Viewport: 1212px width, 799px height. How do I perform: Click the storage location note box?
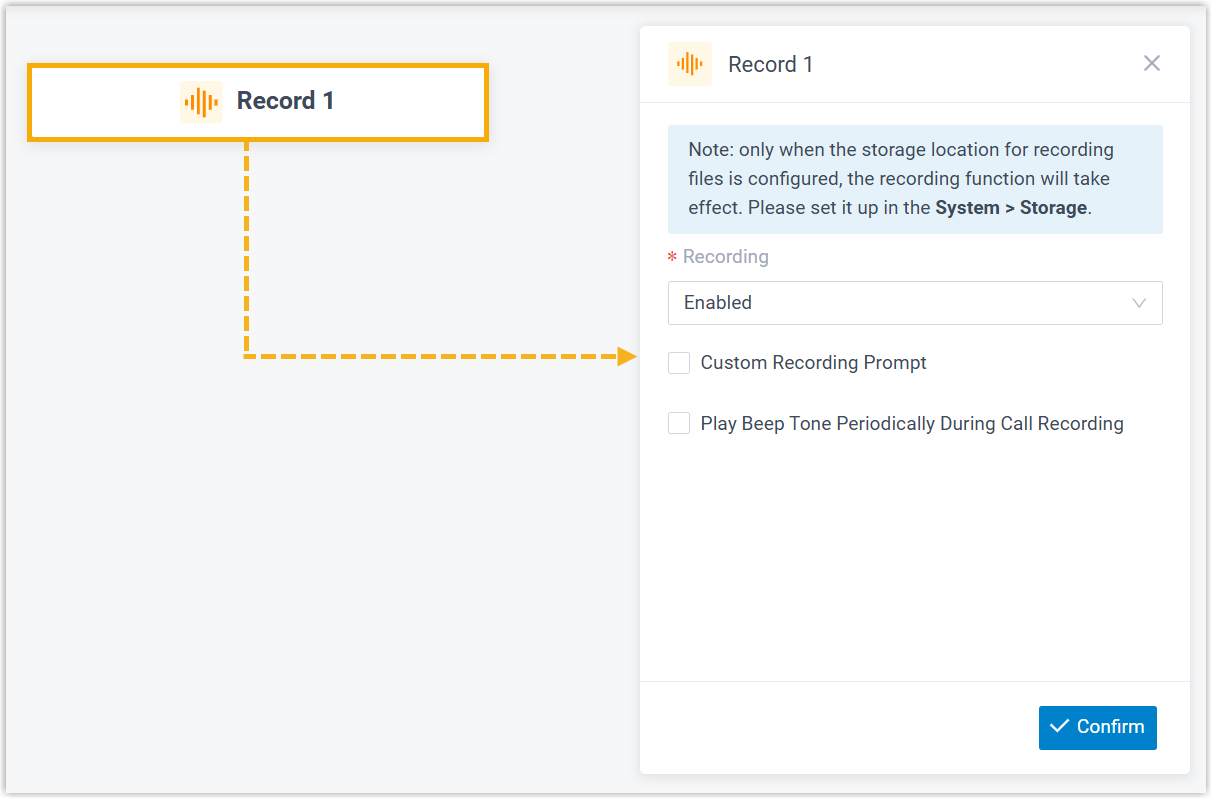pos(915,179)
